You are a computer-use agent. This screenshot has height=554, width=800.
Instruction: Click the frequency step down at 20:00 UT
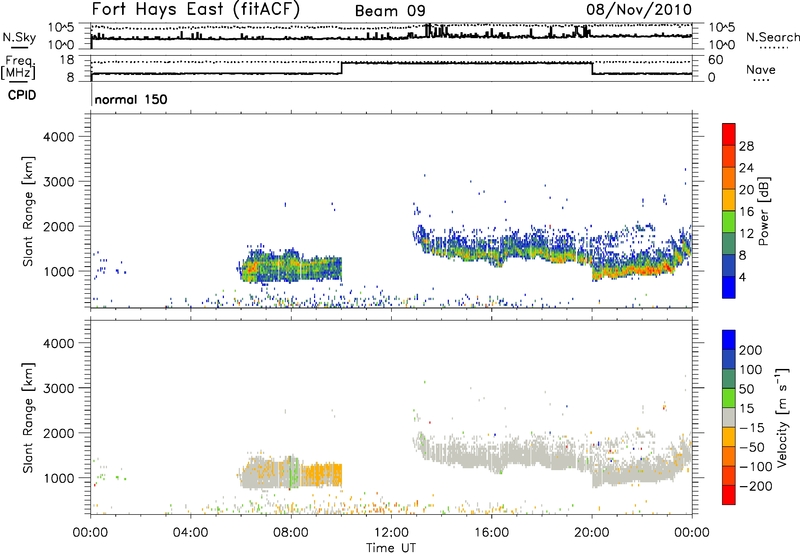click(592, 68)
